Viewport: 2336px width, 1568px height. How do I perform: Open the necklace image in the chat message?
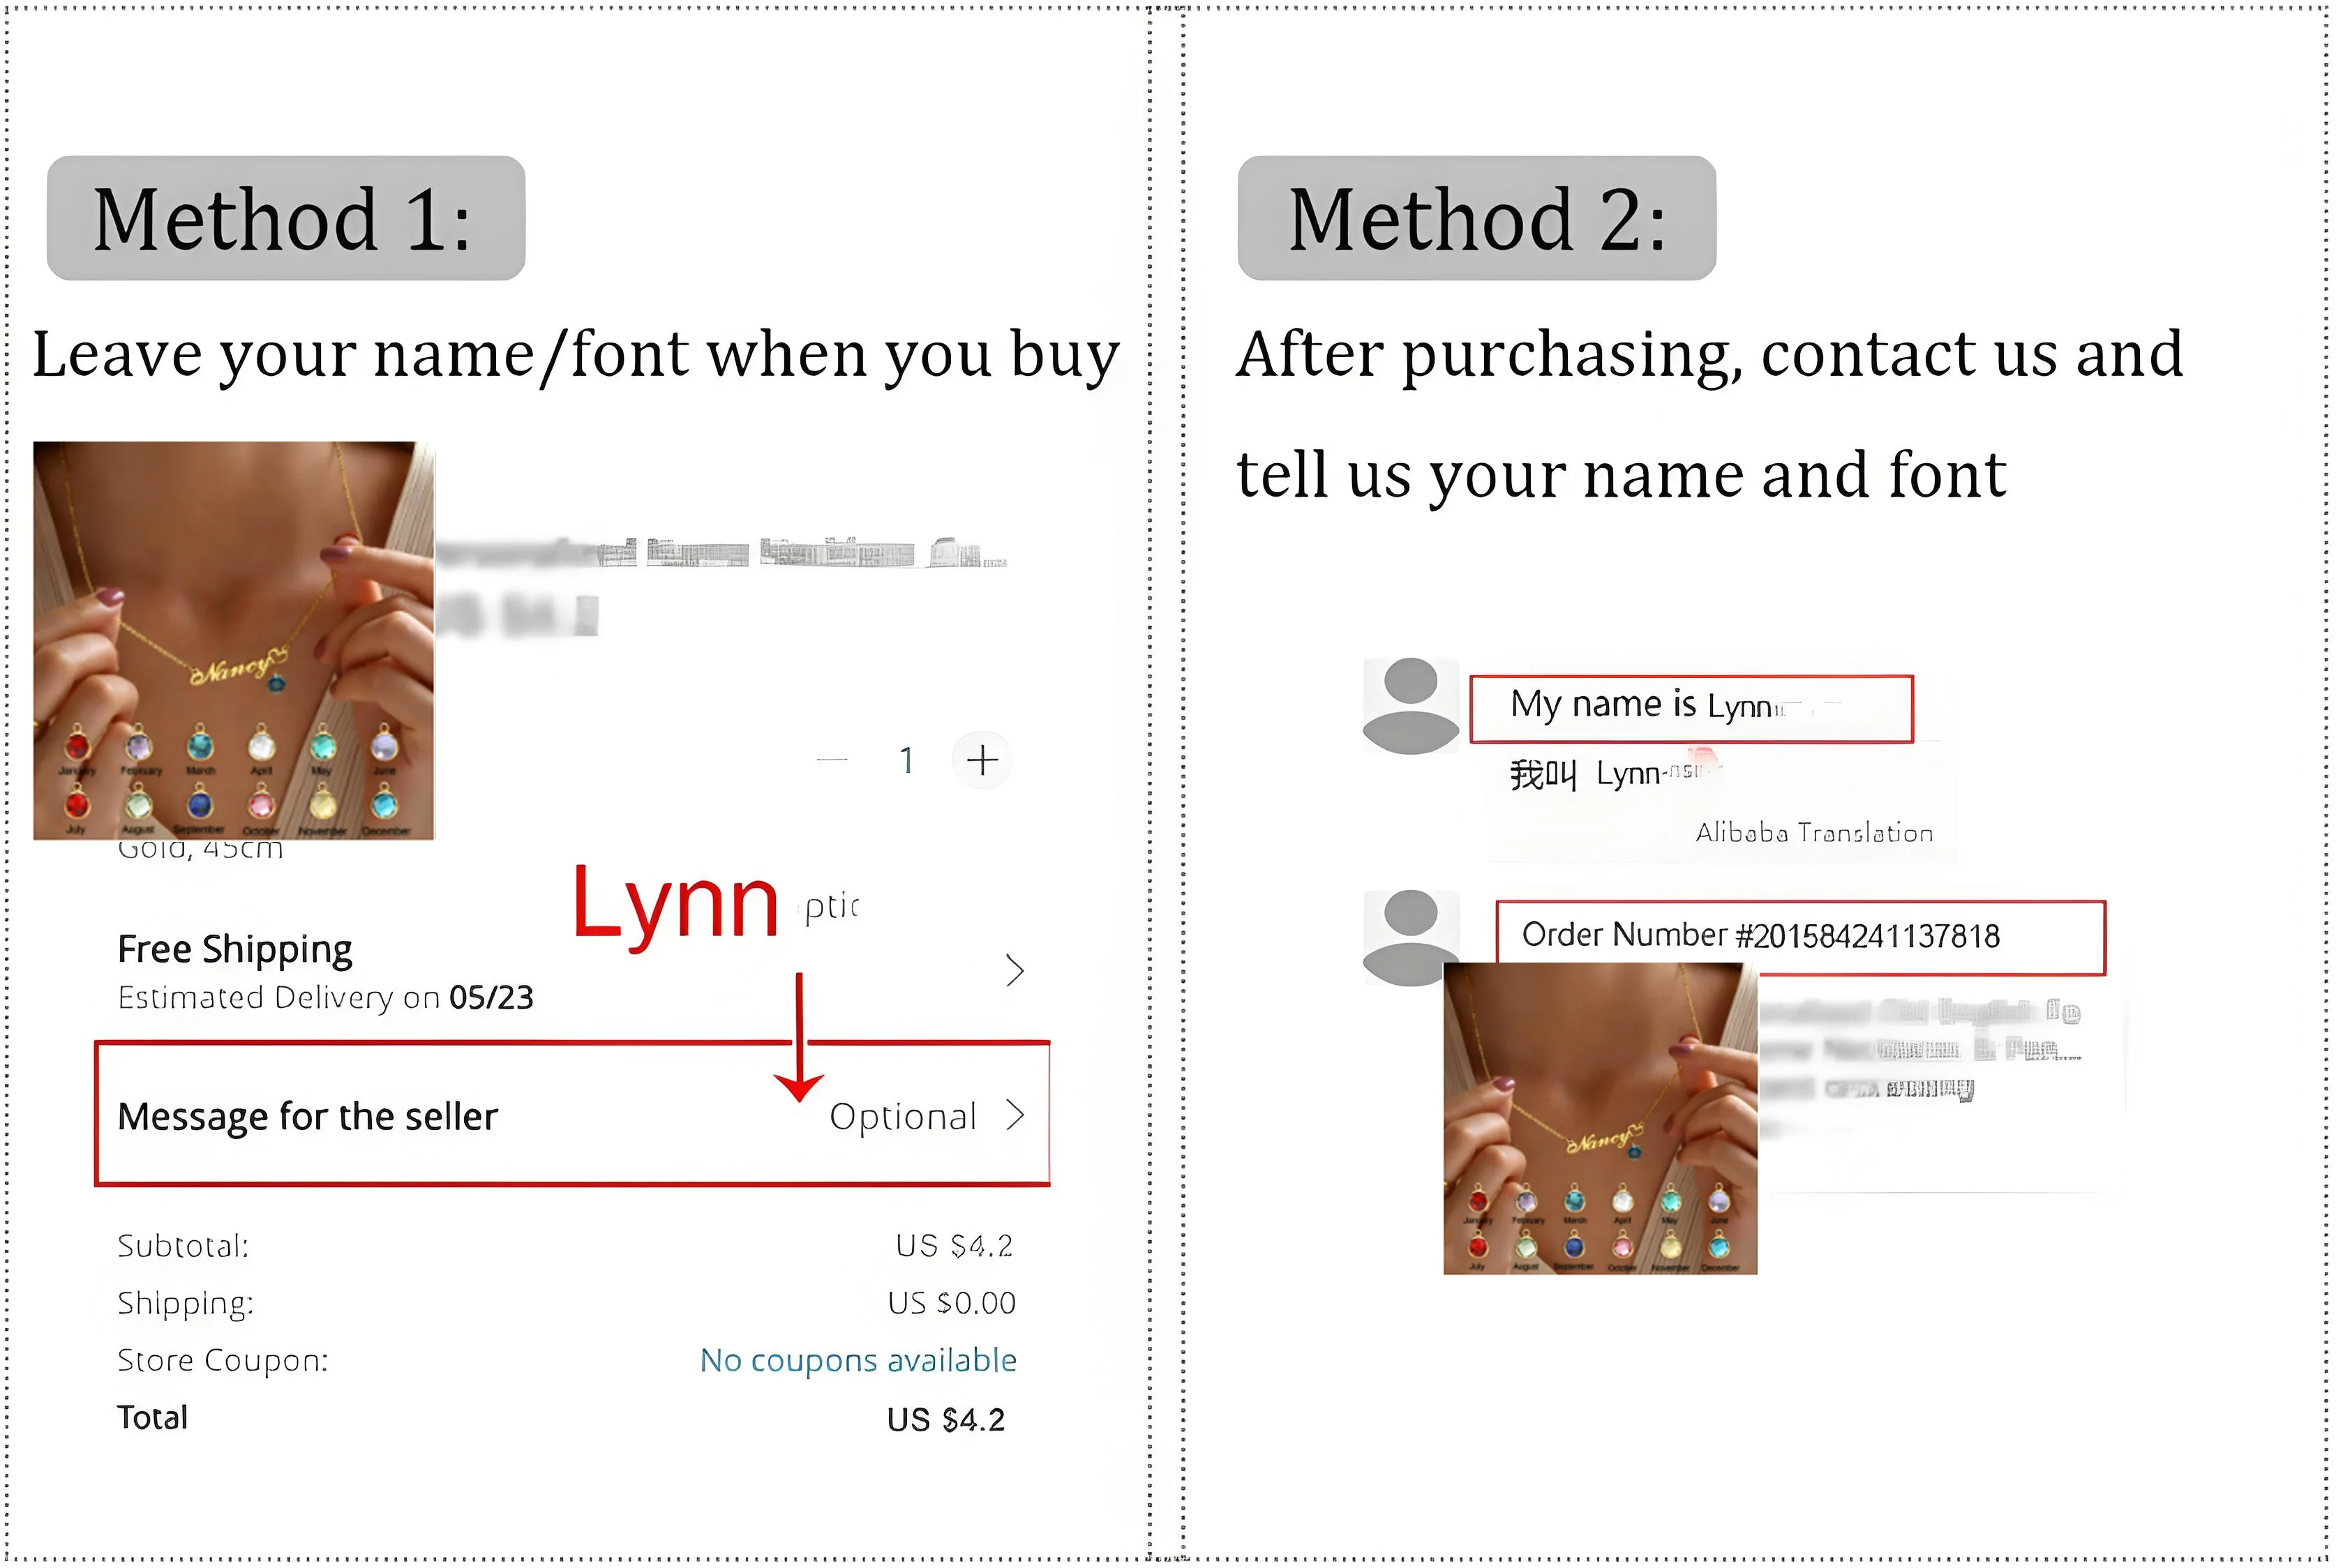[x=1600, y=1118]
